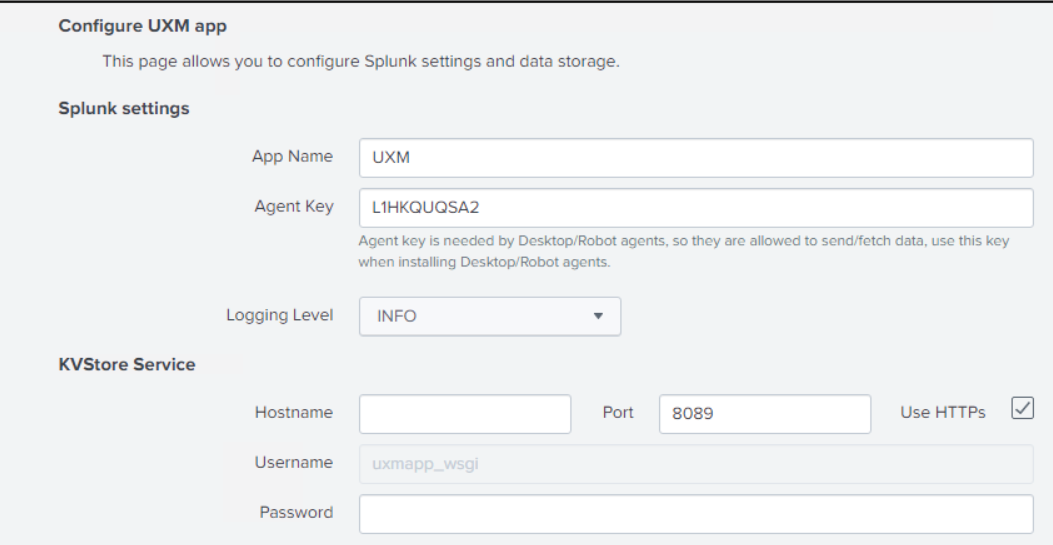Click the disabled Username field uxmapp_wsgi
The height and width of the screenshot is (545, 1053).
tap(695, 463)
